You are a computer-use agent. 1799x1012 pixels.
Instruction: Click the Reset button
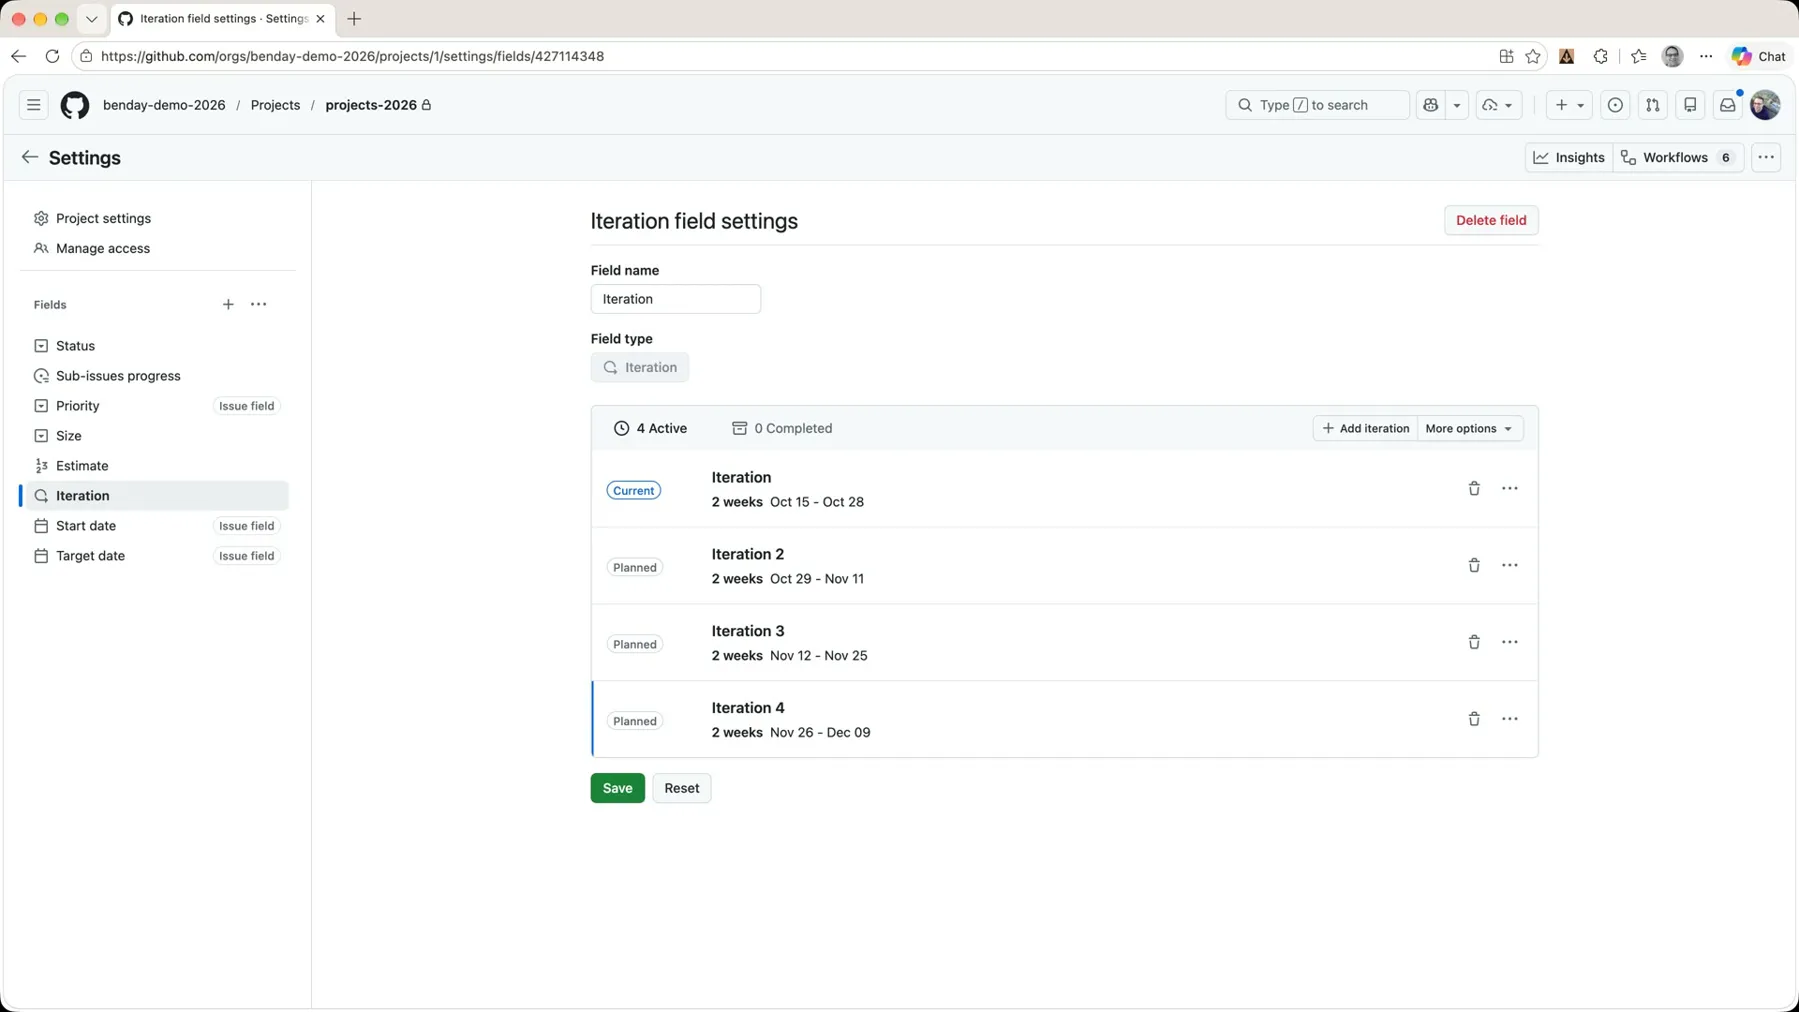click(x=682, y=788)
